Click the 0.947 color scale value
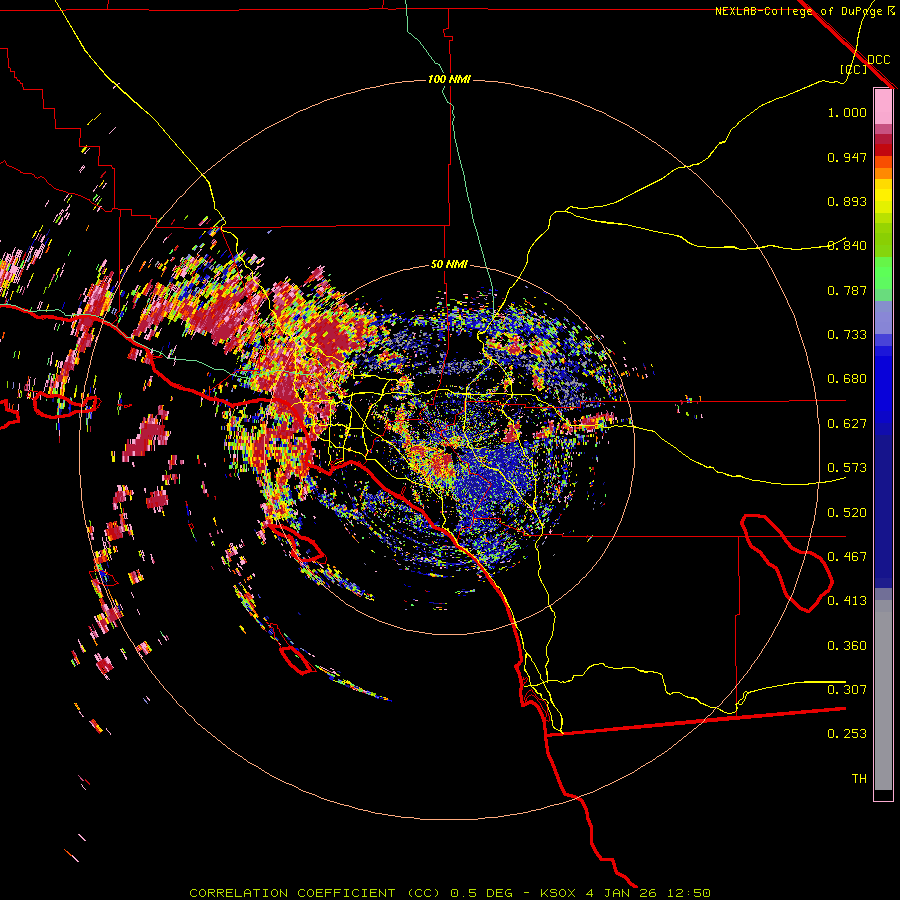The image size is (900, 900). coord(847,157)
